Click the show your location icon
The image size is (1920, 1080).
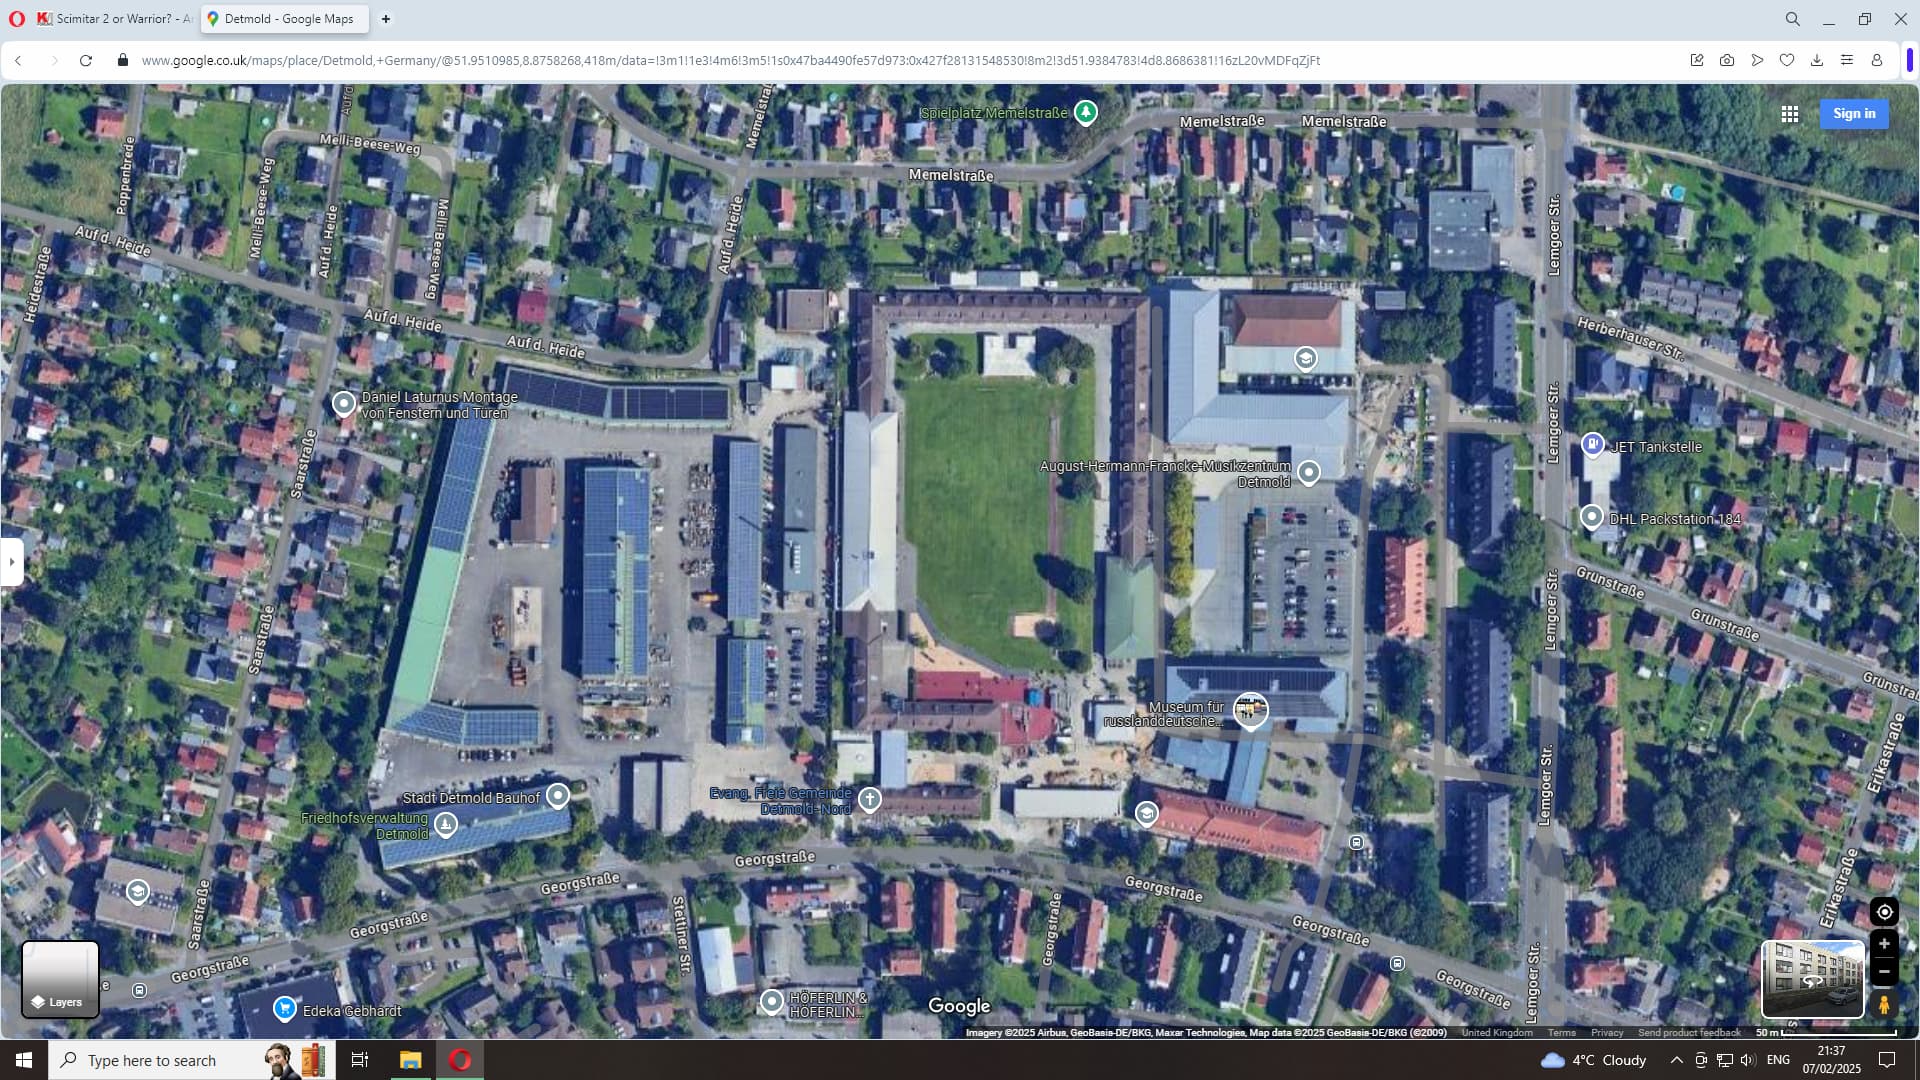pyautogui.click(x=1884, y=912)
